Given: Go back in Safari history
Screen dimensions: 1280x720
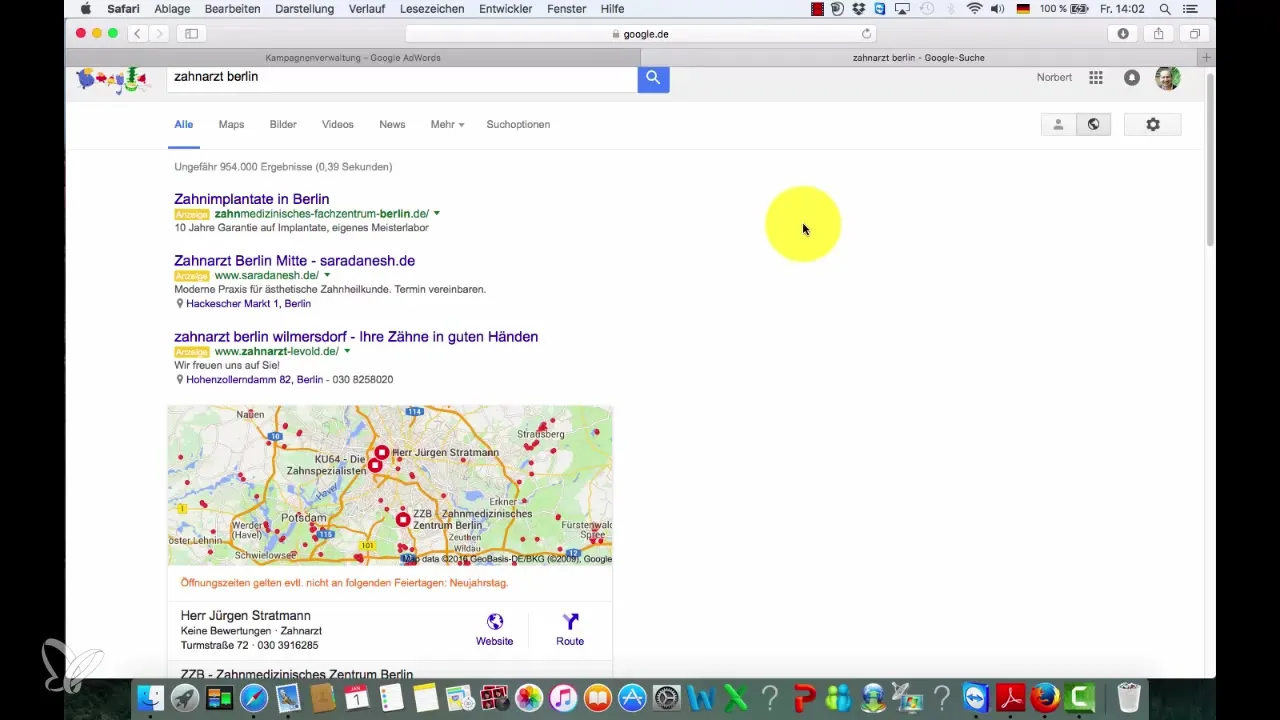Looking at the screenshot, I should pos(138,33).
